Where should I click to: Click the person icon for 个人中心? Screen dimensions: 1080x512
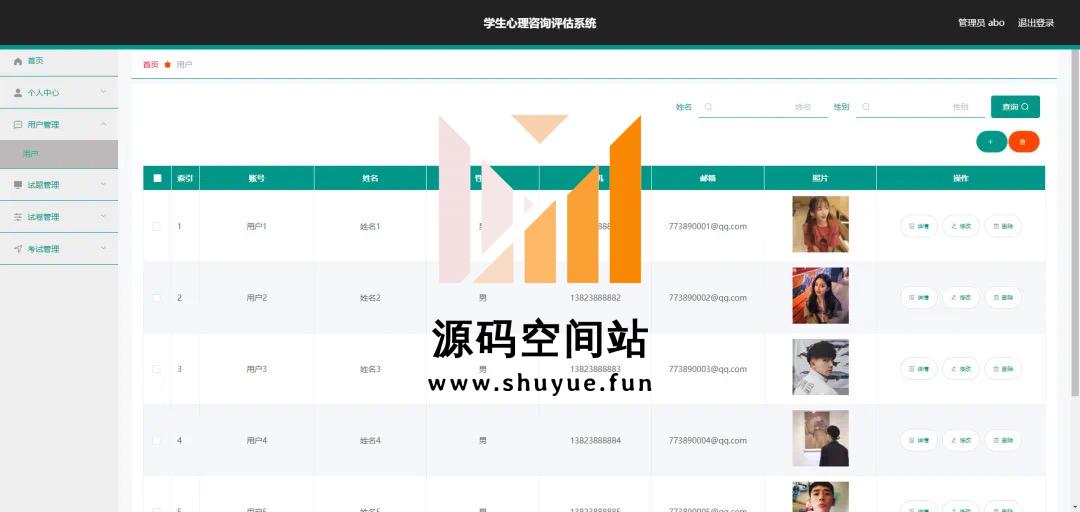pyautogui.click(x=19, y=92)
